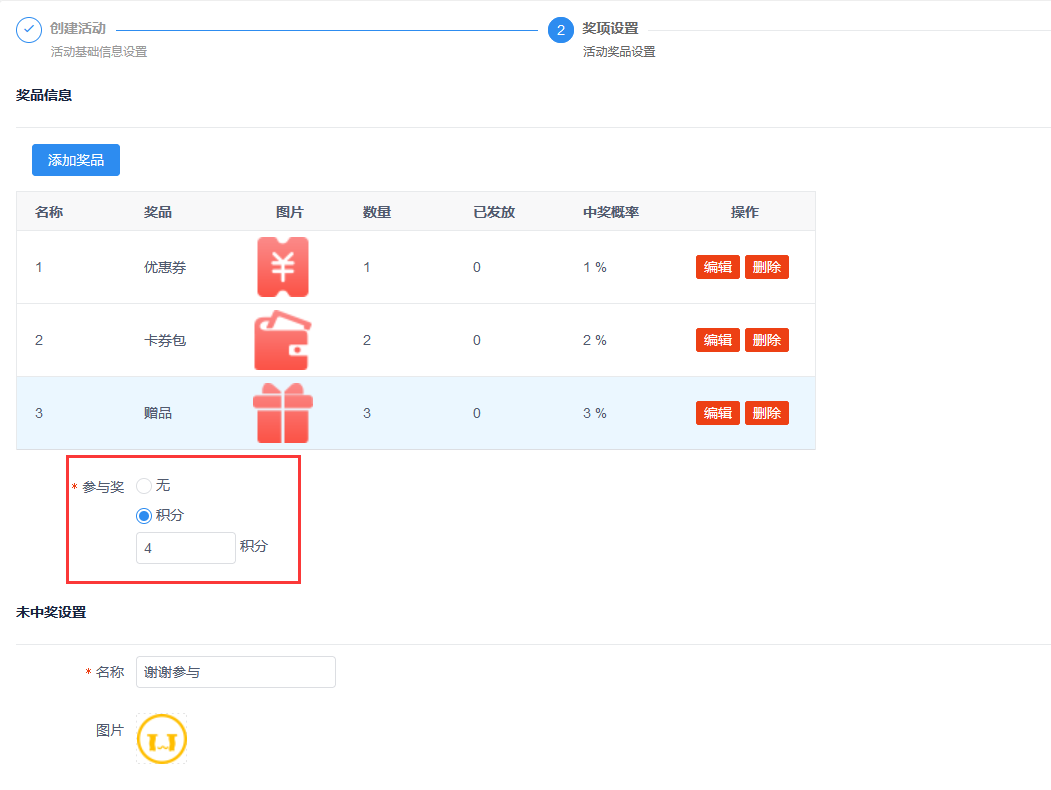Edit the 卡券包 prize row
This screenshot has width=1051, height=790.
pos(718,340)
